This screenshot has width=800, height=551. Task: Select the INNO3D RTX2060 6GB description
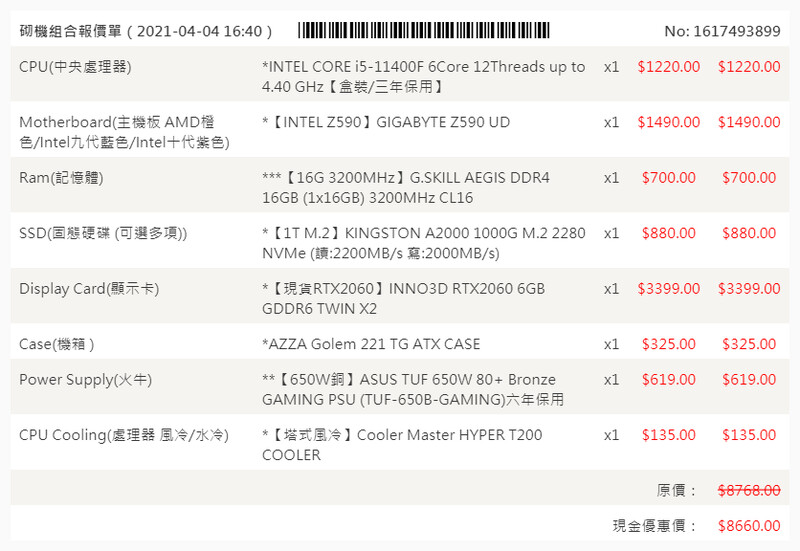(403, 298)
